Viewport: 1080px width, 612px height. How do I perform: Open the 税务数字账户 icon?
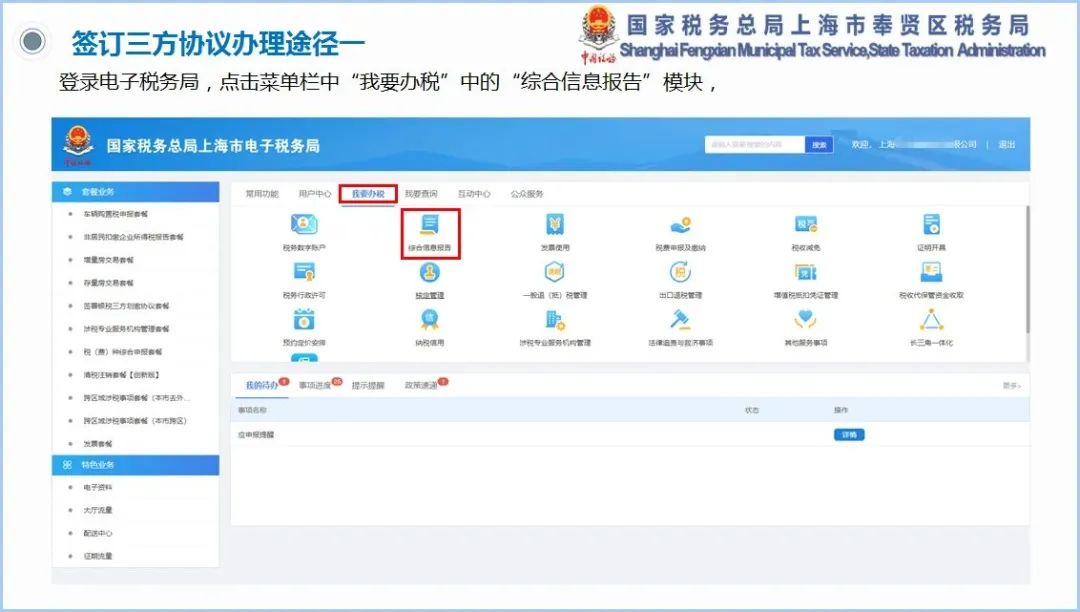click(x=304, y=225)
